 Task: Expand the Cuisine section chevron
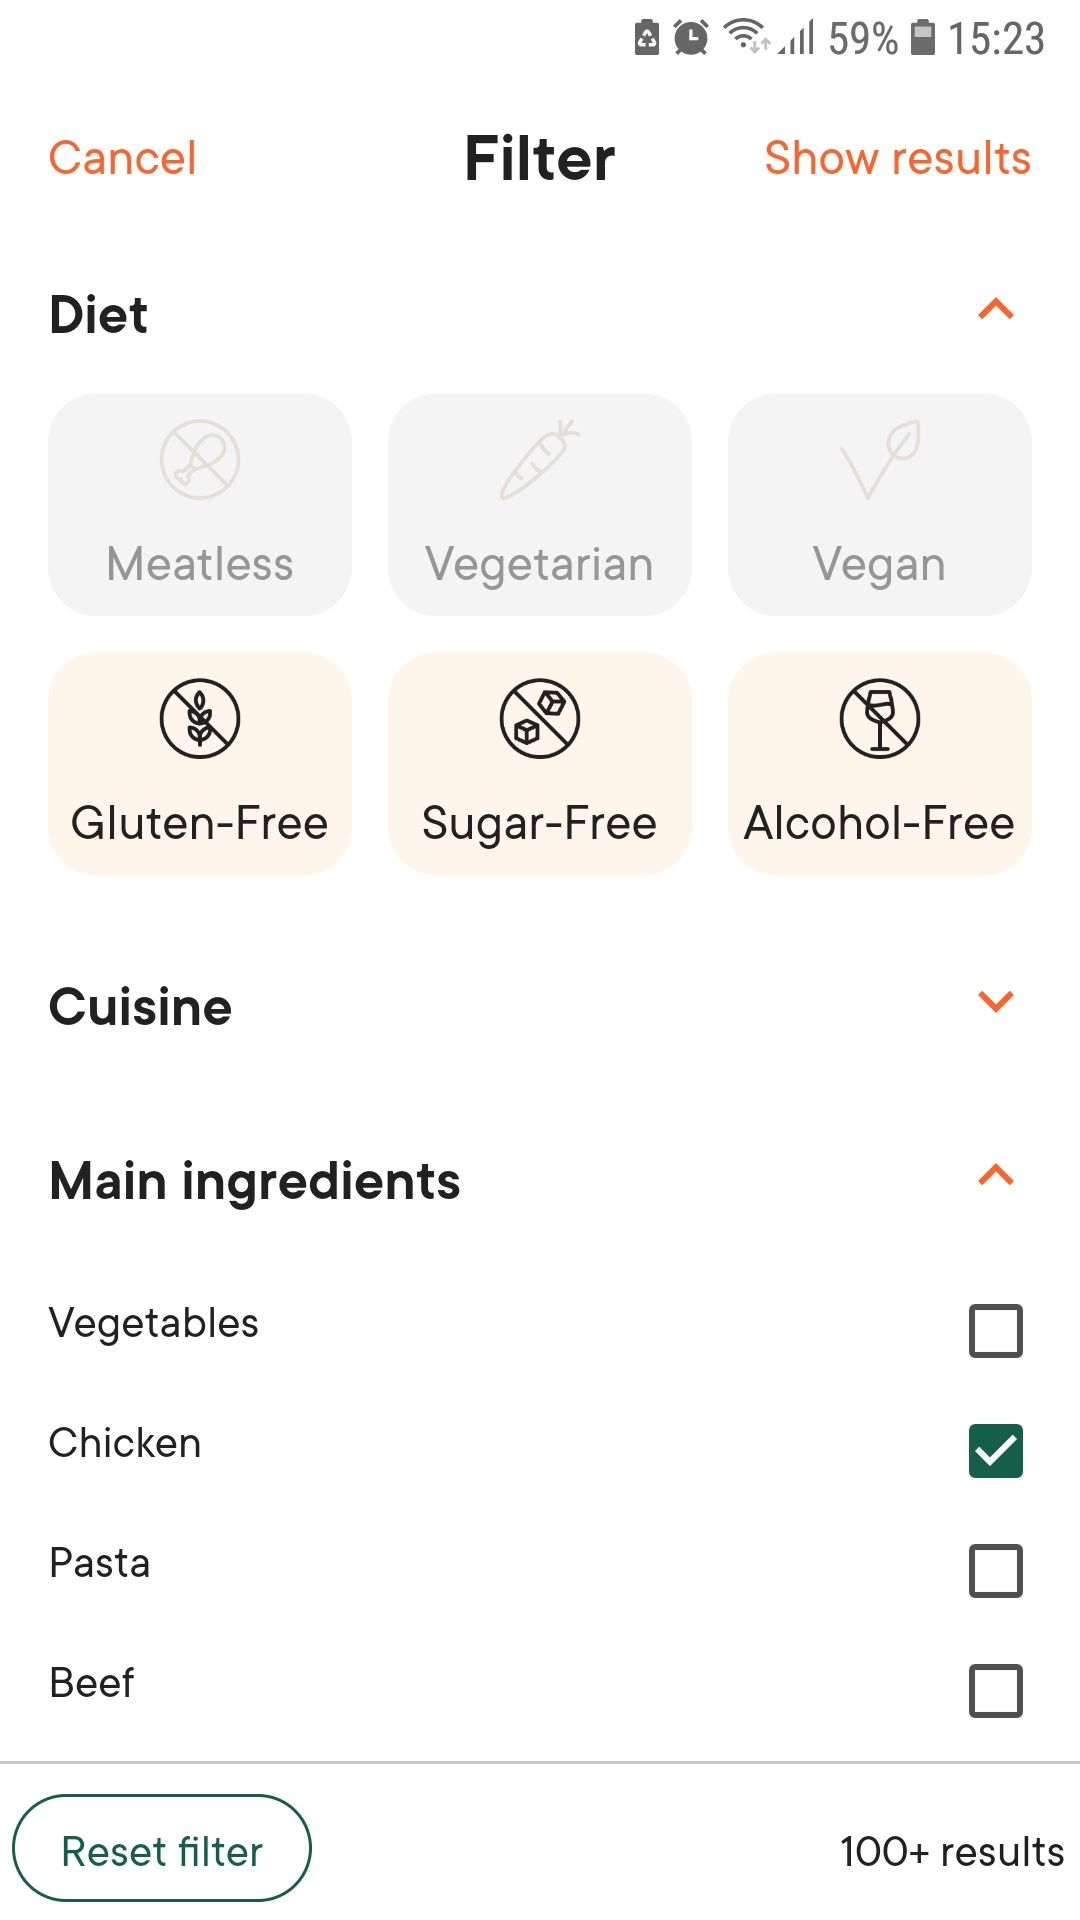click(996, 1001)
